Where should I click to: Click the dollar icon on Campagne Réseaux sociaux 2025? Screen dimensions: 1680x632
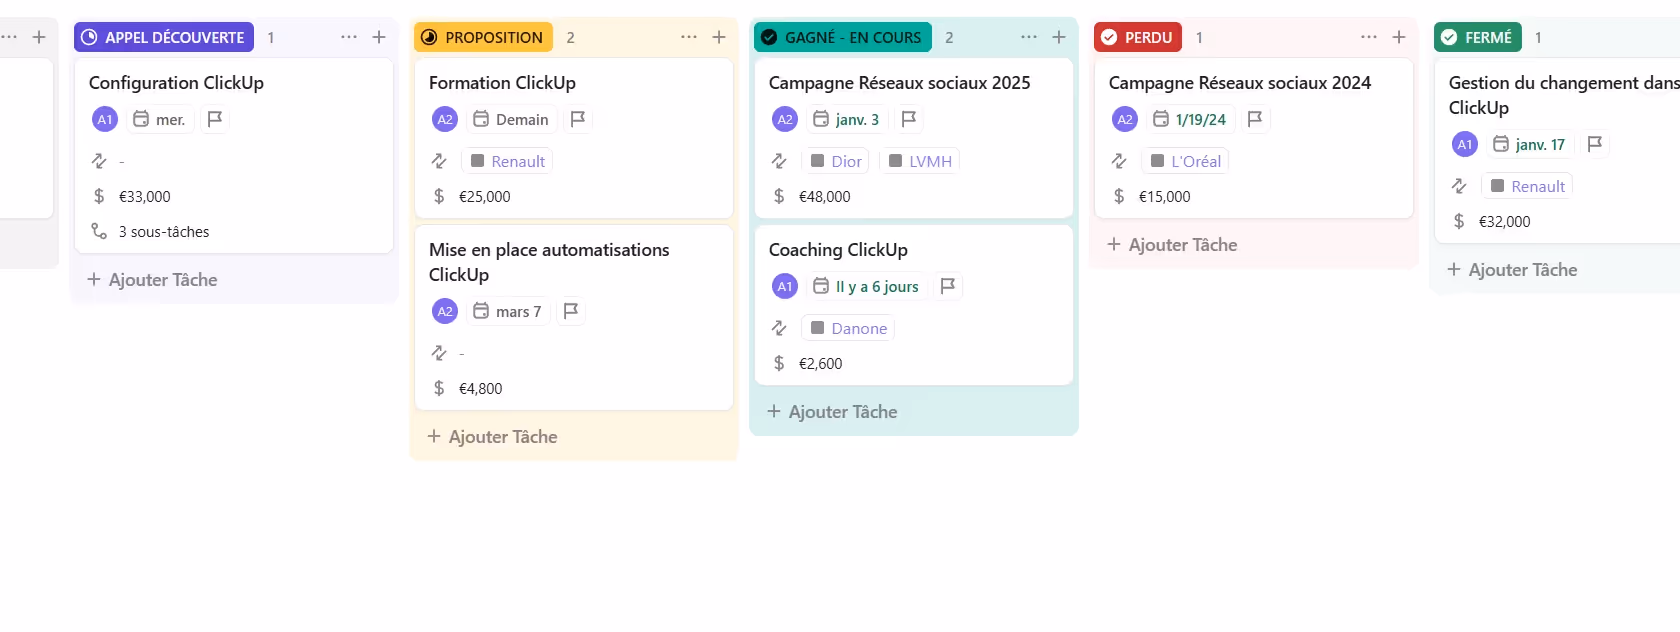778,196
